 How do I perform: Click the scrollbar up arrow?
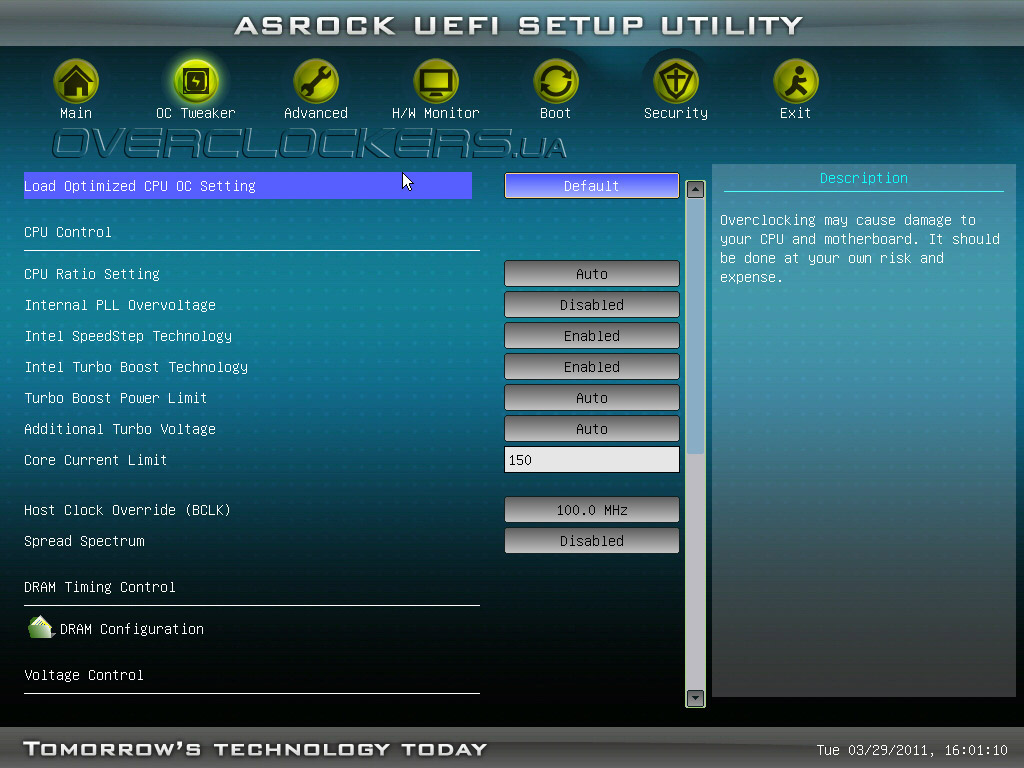696,189
